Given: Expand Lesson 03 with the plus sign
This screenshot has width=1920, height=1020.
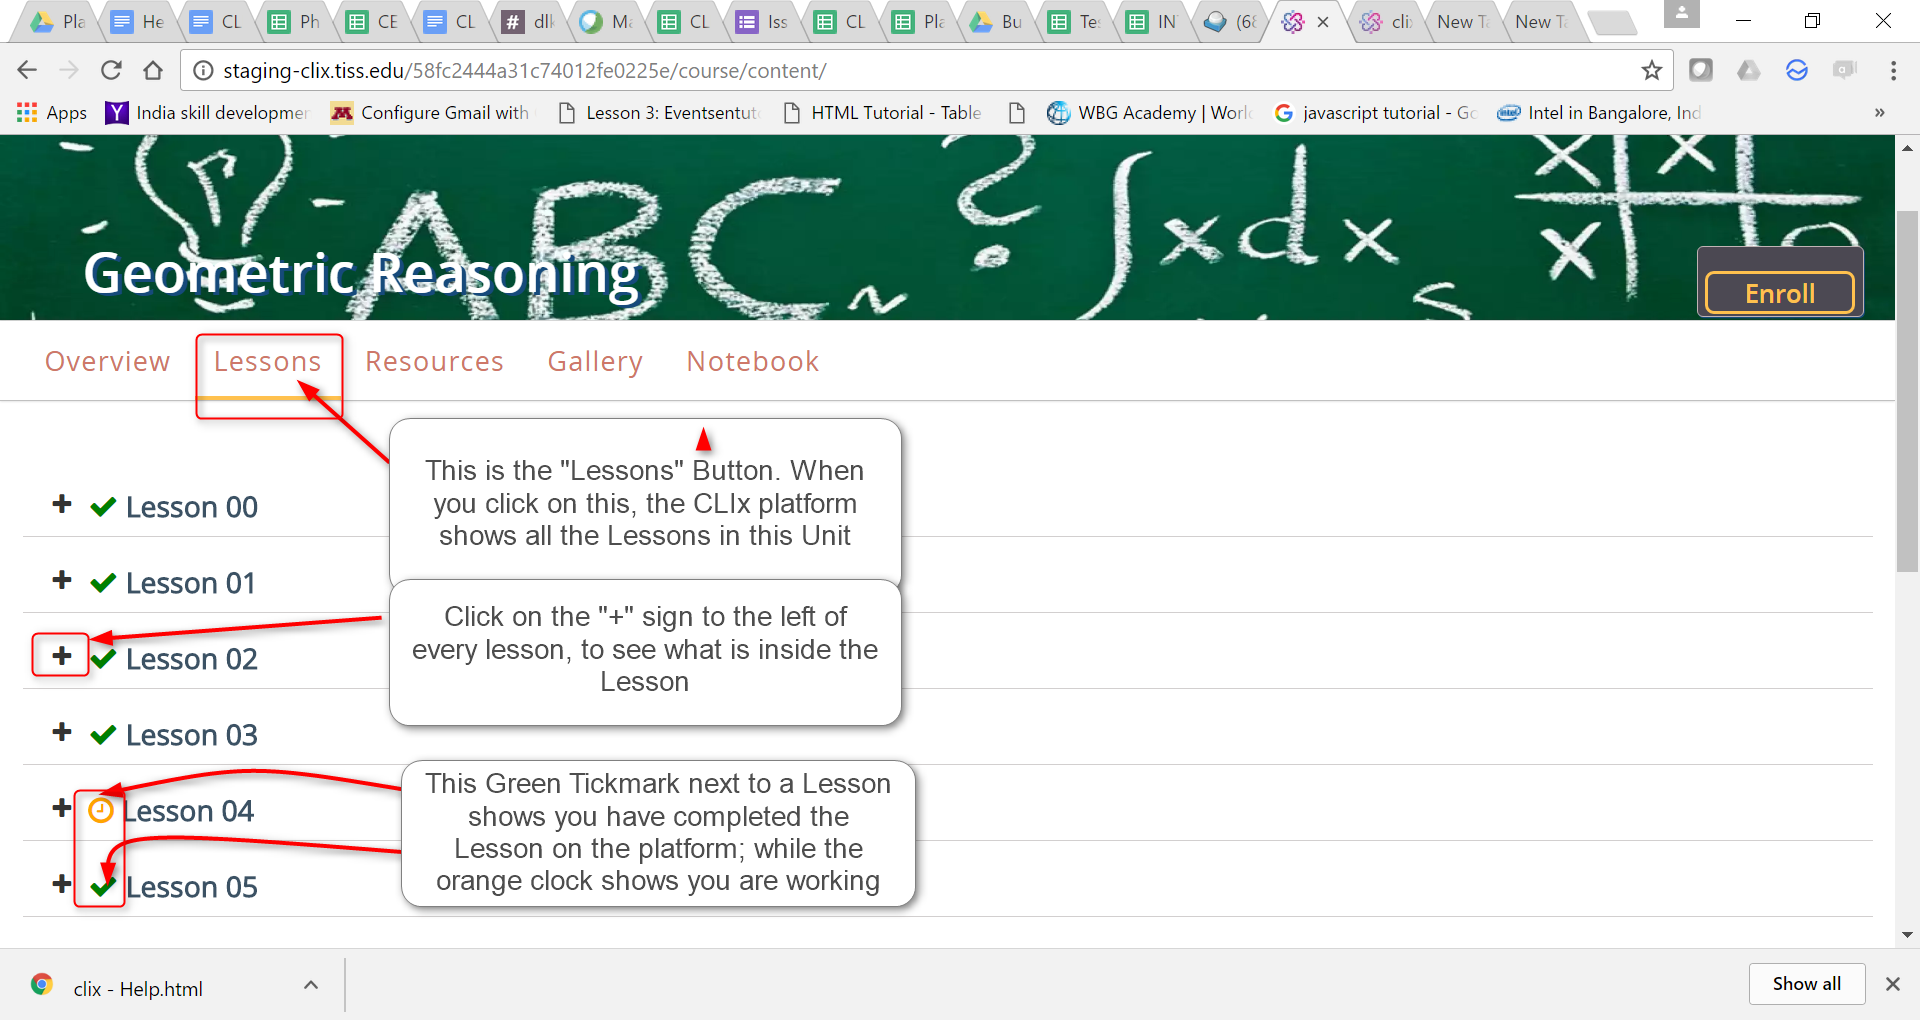Looking at the screenshot, I should pos(62,732).
